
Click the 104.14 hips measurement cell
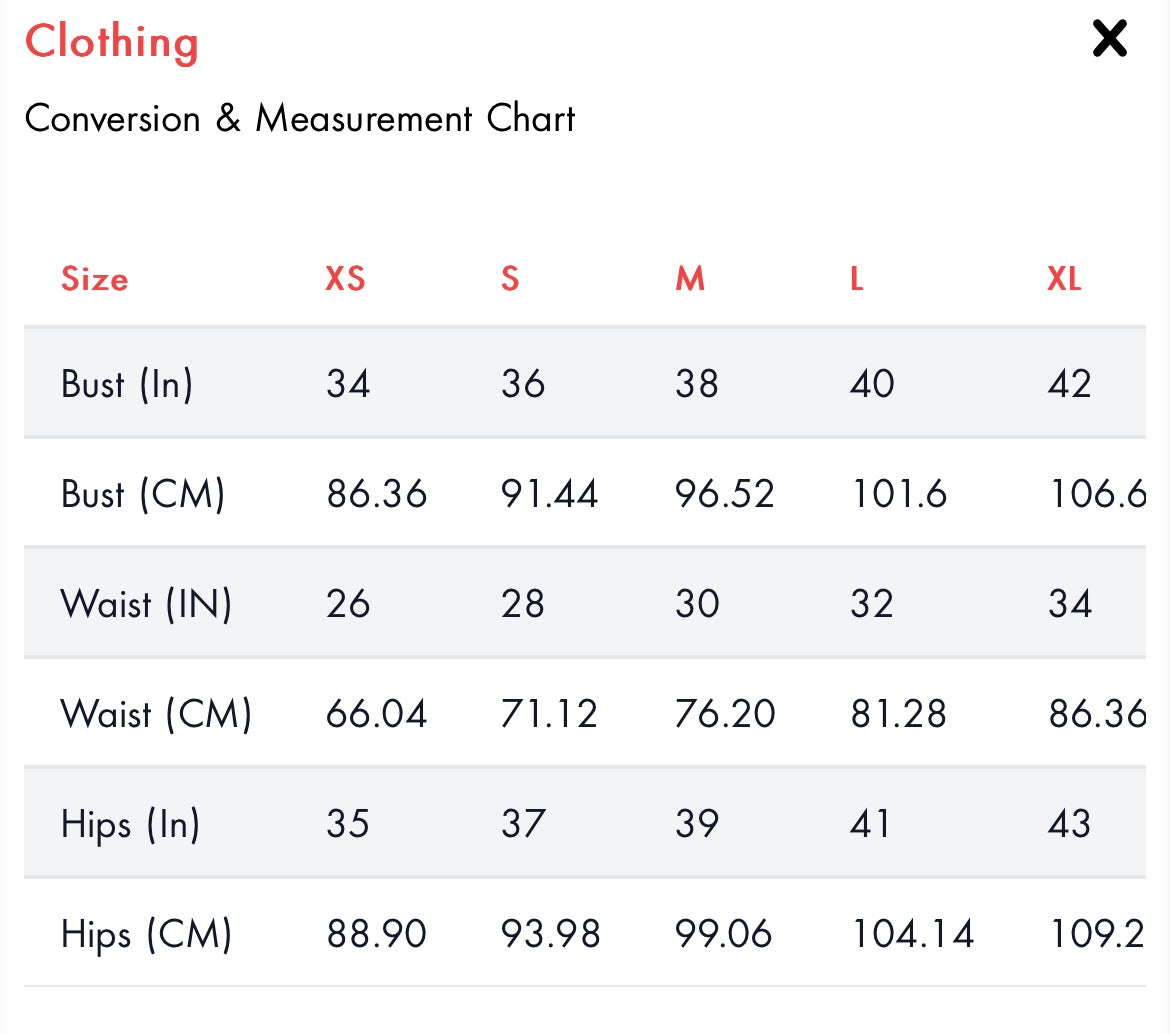(x=912, y=934)
